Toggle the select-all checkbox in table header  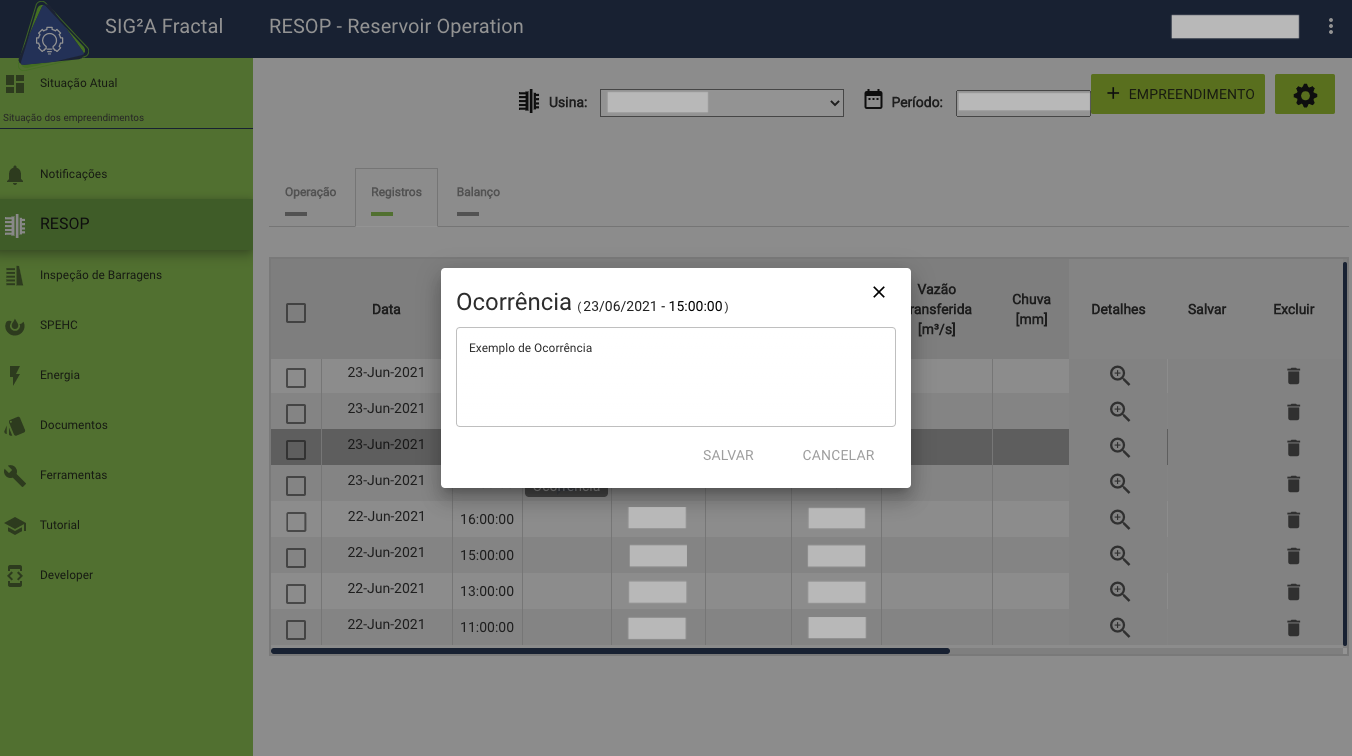click(x=296, y=313)
